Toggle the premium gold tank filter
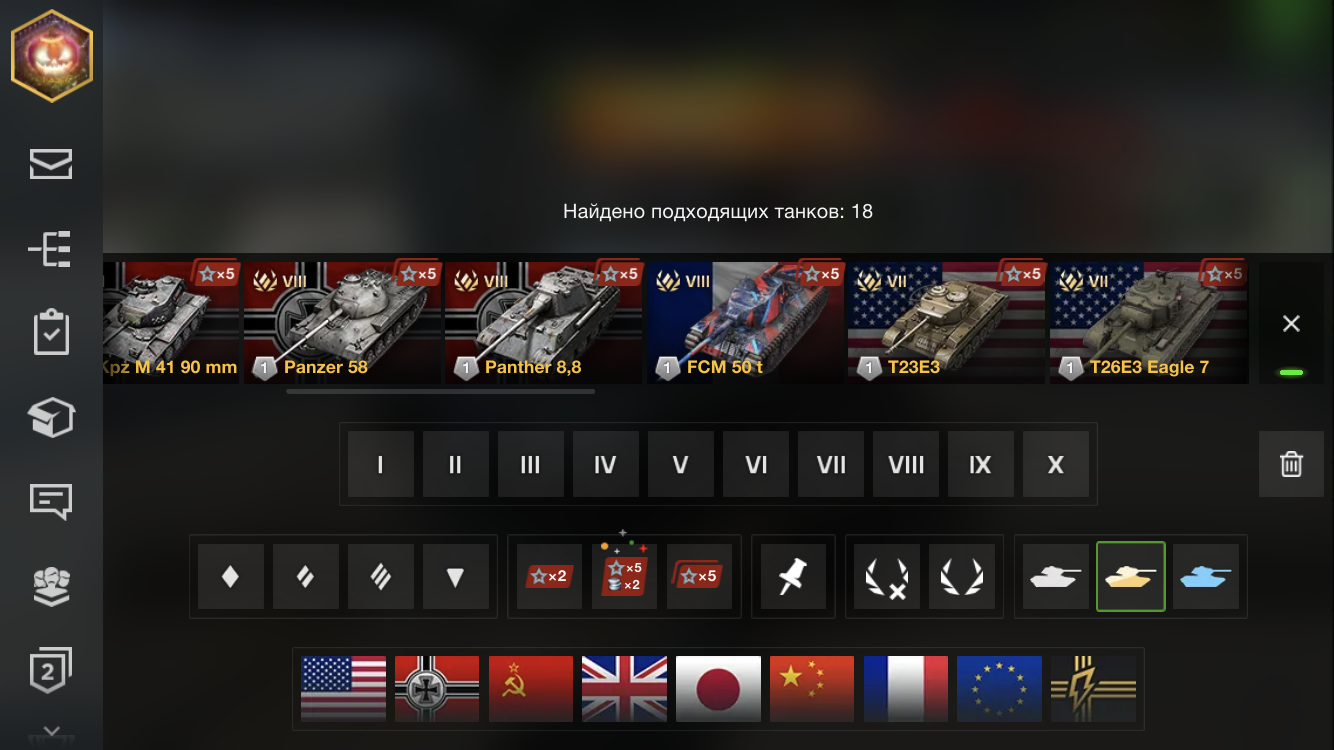The image size is (1334, 750). [x=1131, y=577]
